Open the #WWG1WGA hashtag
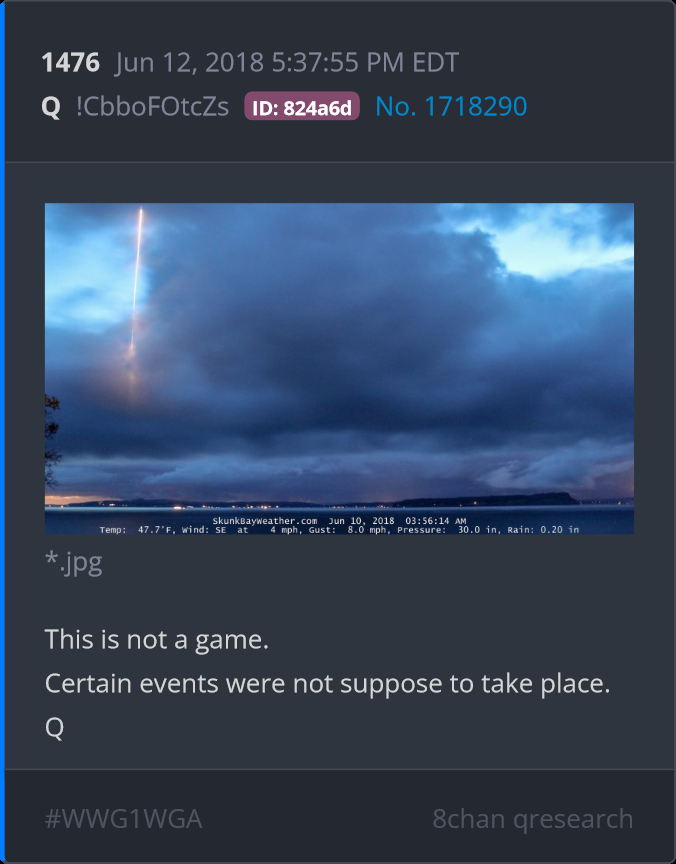This screenshot has height=864, width=676. (x=123, y=819)
